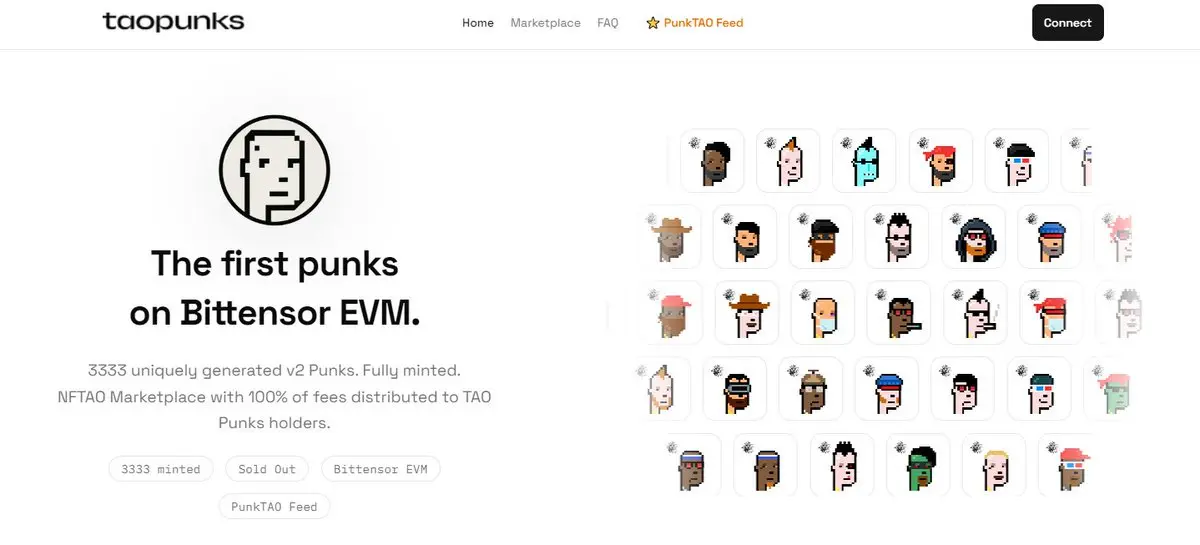Click the PunkTAO Feed pill below description
This screenshot has width=1200, height=545.
[274, 507]
